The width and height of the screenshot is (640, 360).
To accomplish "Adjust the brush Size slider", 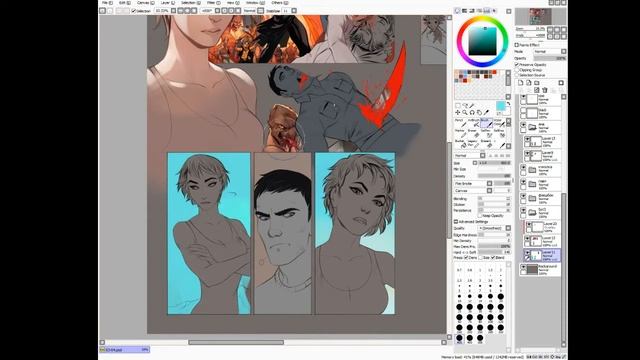I will (x=495, y=163).
